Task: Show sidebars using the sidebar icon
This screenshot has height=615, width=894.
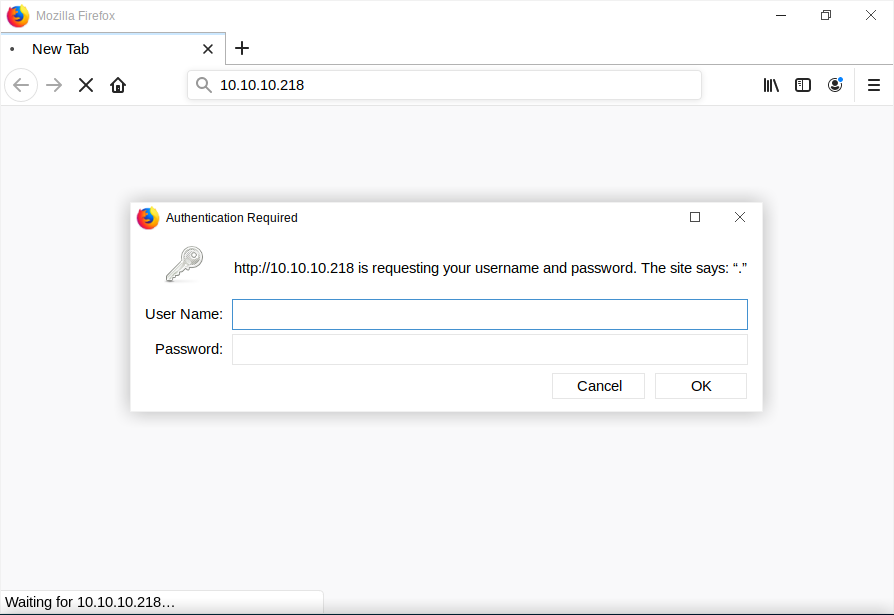Action: (x=803, y=85)
